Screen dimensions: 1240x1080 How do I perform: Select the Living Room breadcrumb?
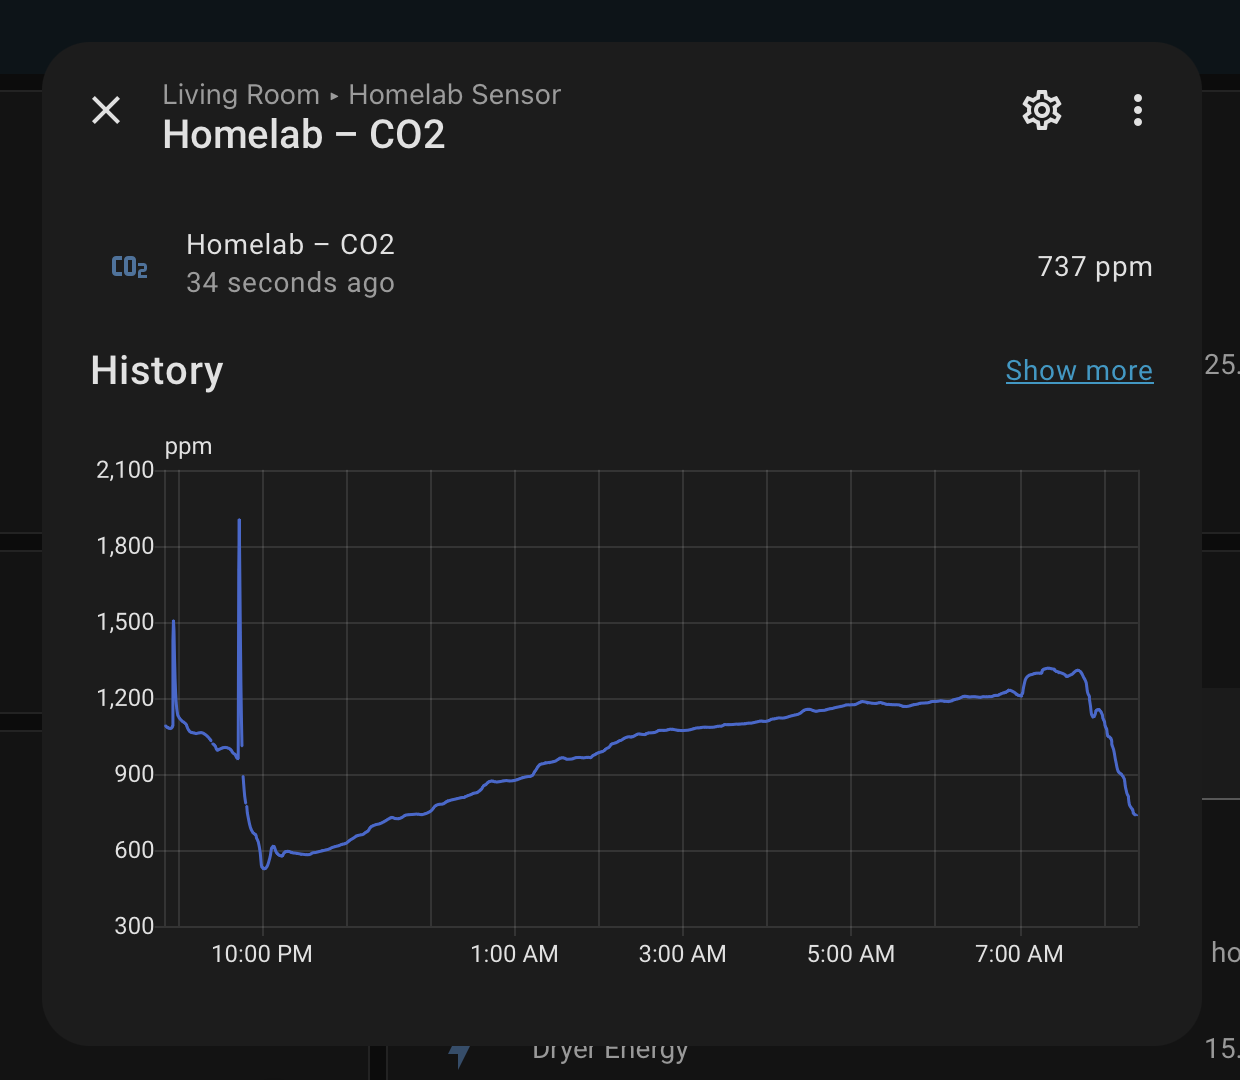coord(241,95)
